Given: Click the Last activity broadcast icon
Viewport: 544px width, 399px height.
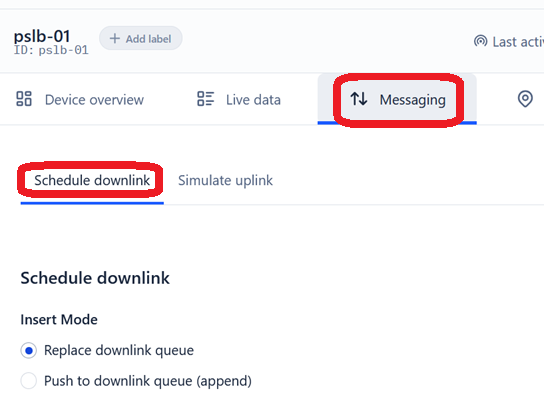Looking at the screenshot, I should [x=481, y=42].
